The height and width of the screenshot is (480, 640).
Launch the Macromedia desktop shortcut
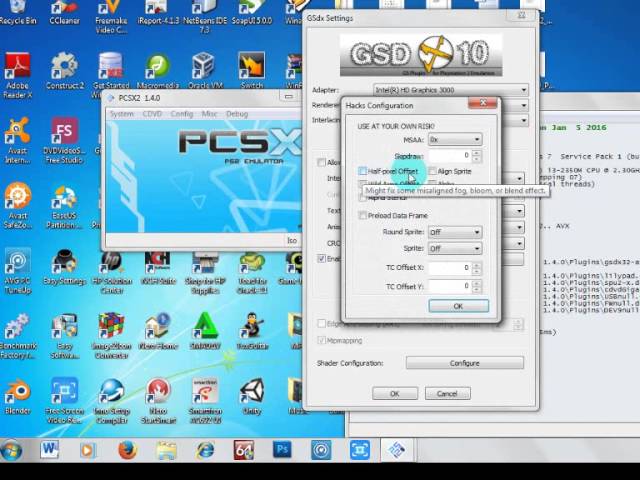coord(158,71)
